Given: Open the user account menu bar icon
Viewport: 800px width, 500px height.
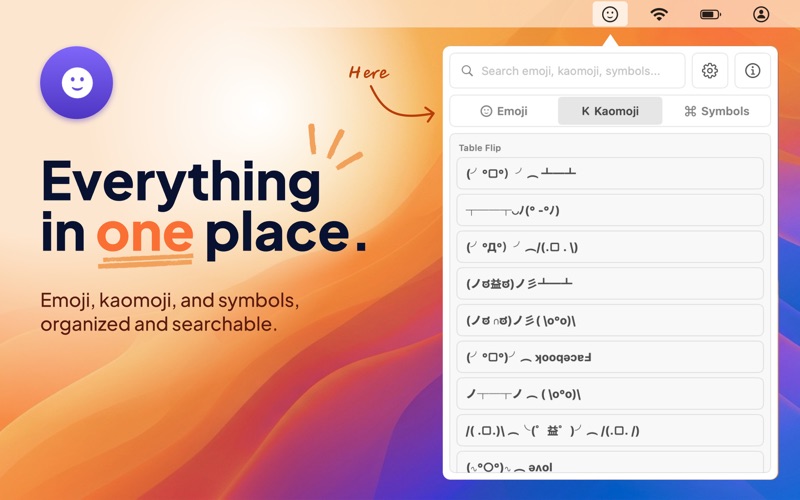Looking at the screenshot, I should tap(761, 14).
